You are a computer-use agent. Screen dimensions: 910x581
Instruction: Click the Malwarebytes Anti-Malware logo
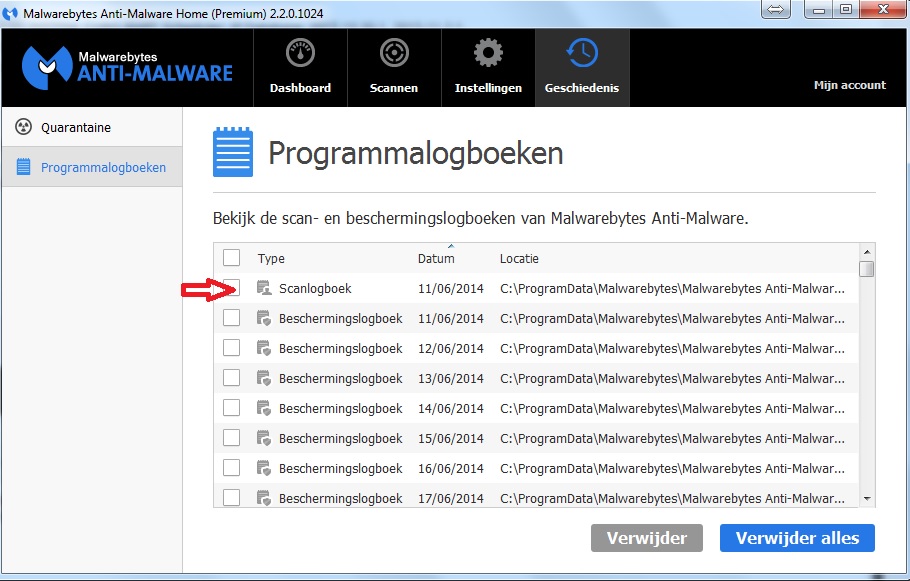126,66
